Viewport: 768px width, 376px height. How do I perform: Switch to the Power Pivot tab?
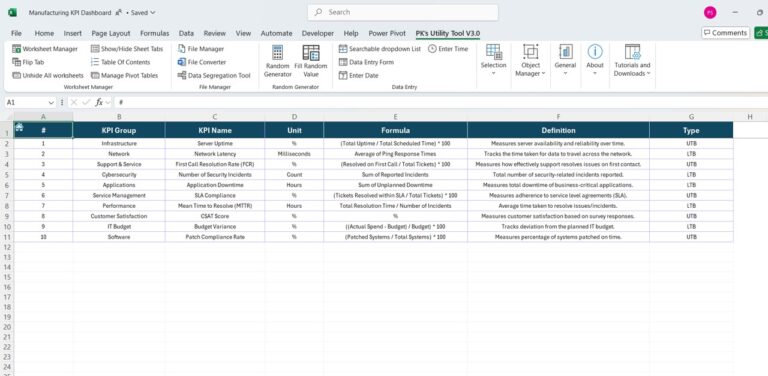coord(387,33)
